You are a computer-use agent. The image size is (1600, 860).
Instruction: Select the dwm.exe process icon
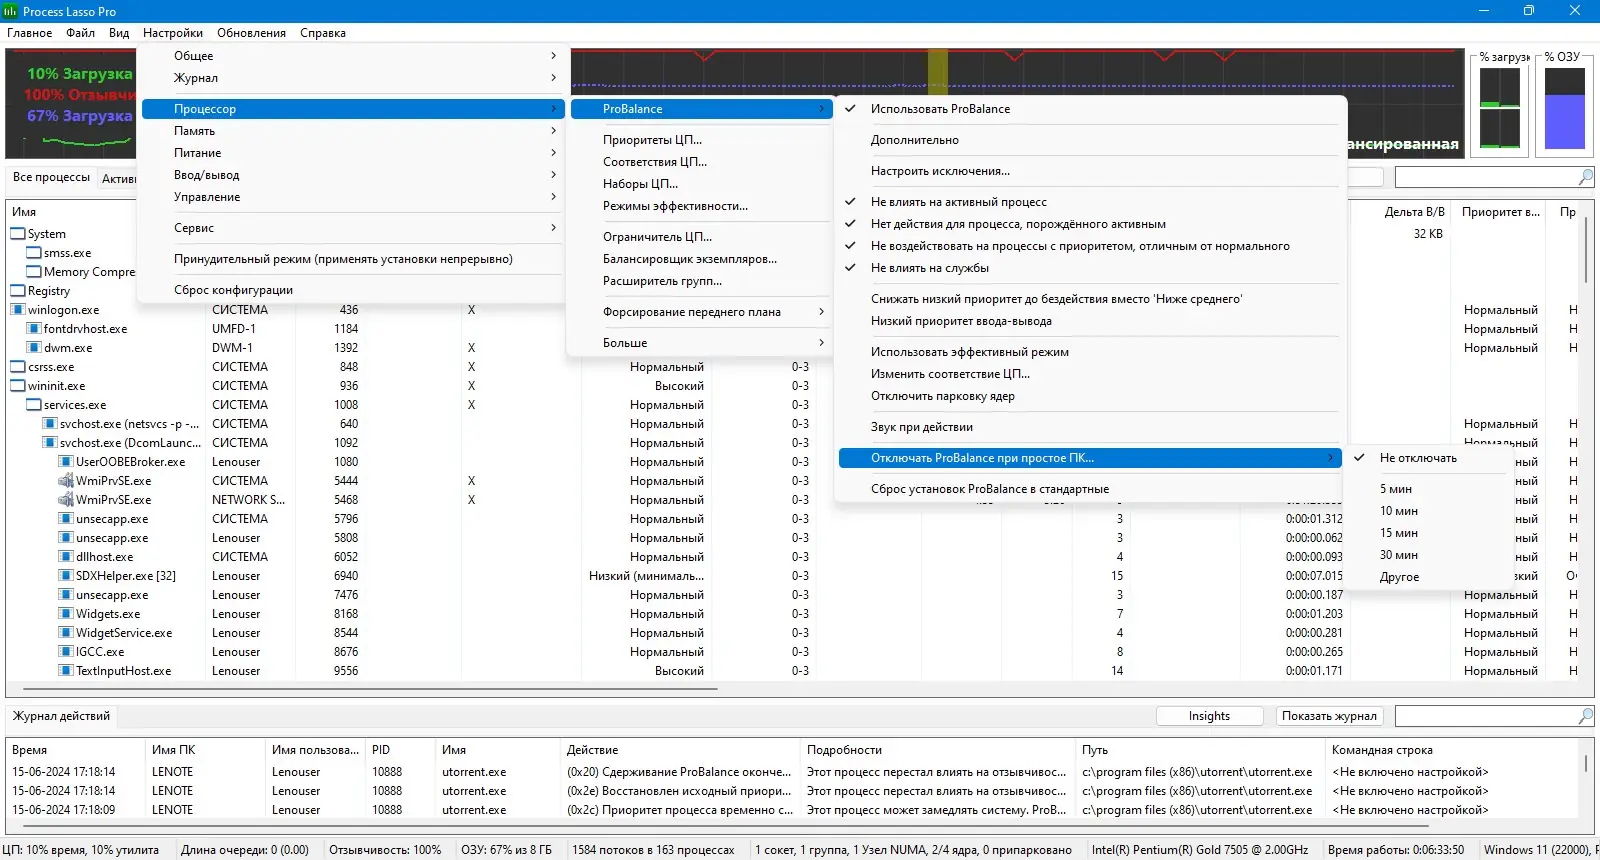(x=34, y=348)
